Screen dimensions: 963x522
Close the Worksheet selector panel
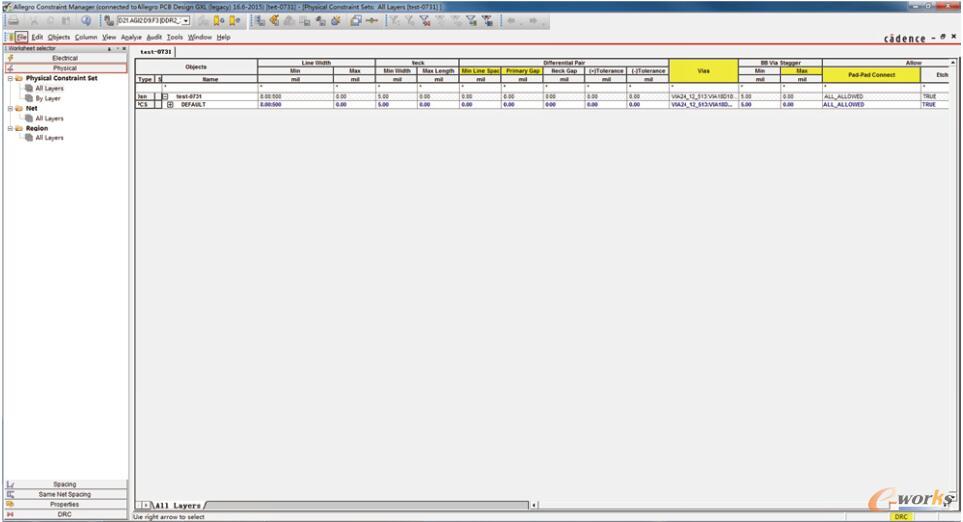123,49
